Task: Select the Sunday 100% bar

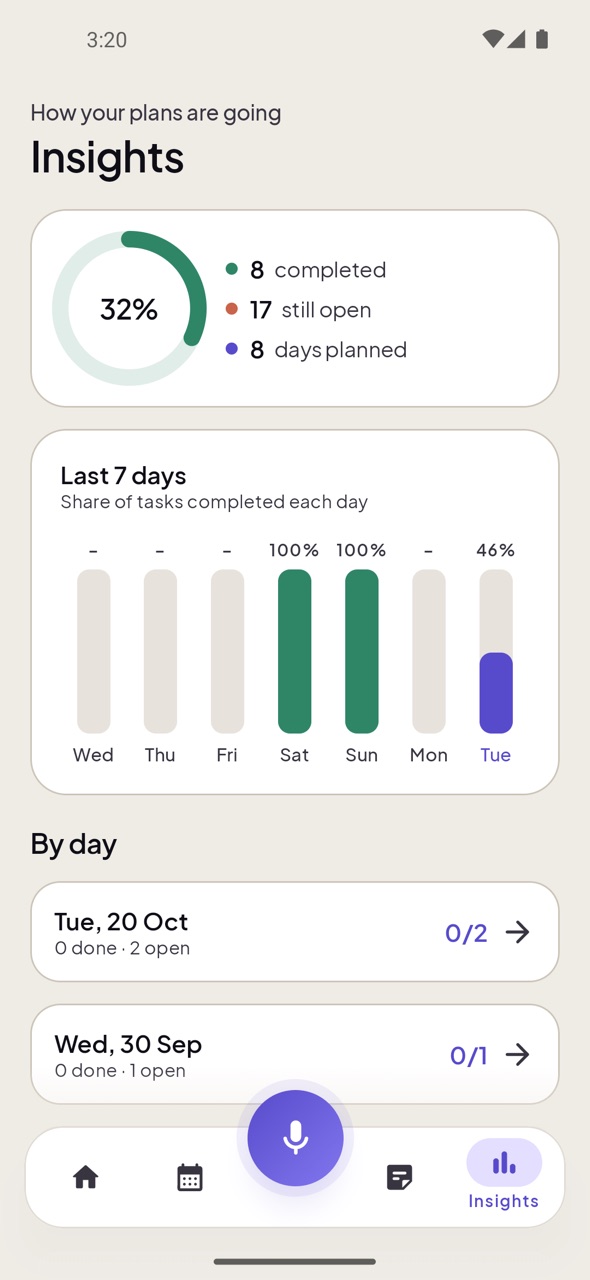Action: click(361, 651)
